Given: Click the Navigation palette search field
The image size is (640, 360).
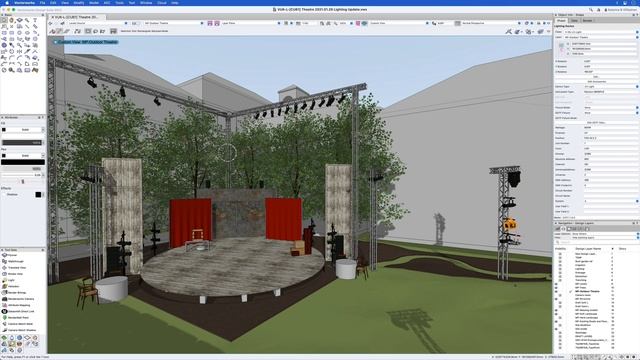Looking at the screenshot, I should click(x=596, y=242).
